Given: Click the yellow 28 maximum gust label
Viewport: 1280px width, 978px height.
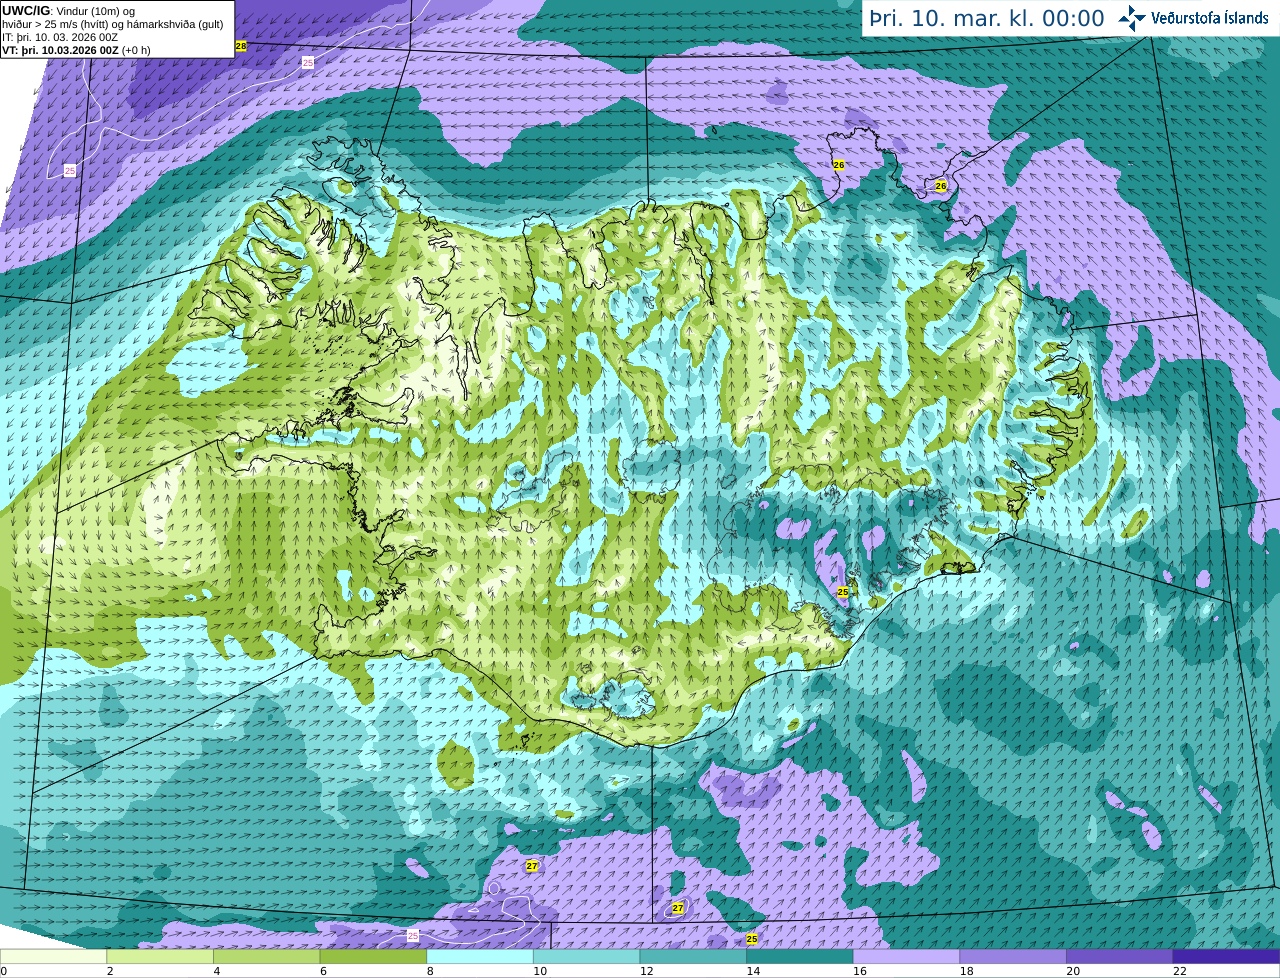Looking at the screenshot, I should (240, 46).
